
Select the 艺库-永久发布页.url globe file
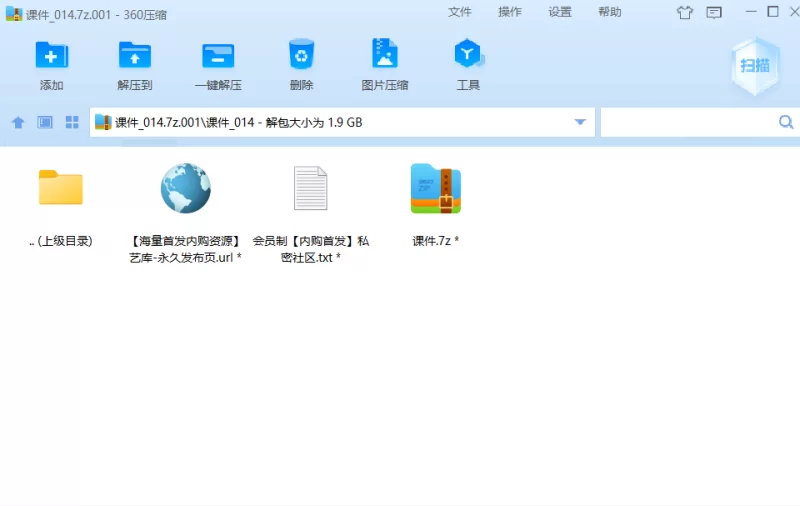click(185, 213)
